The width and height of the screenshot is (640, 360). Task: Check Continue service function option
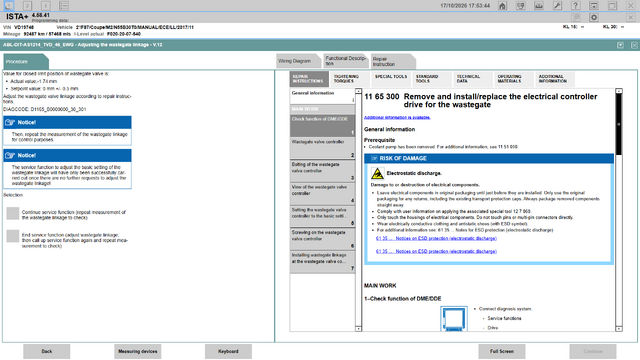(x=13, y=213)
